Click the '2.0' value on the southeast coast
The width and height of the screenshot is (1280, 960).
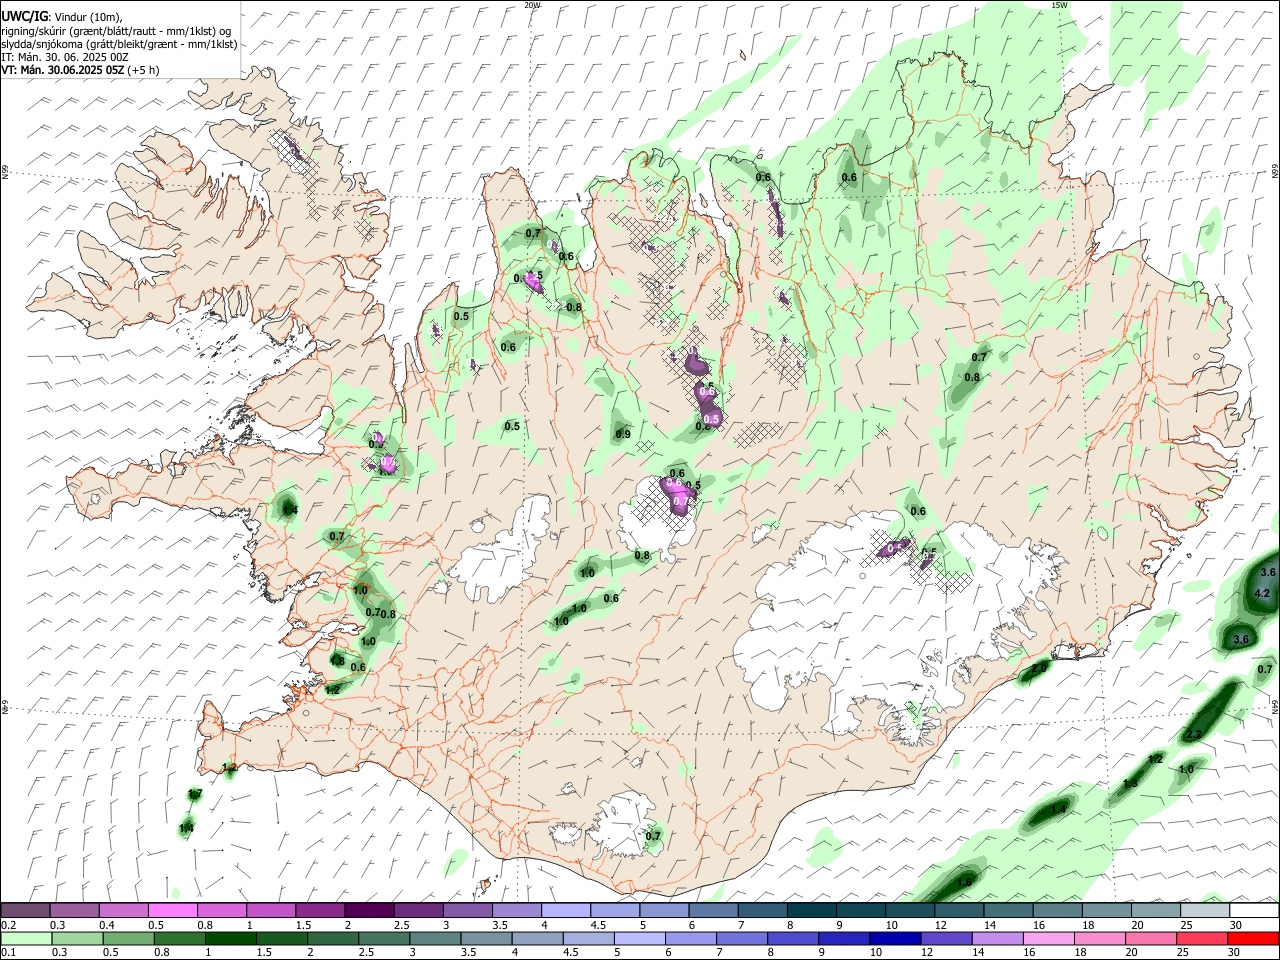(1039, 668)
